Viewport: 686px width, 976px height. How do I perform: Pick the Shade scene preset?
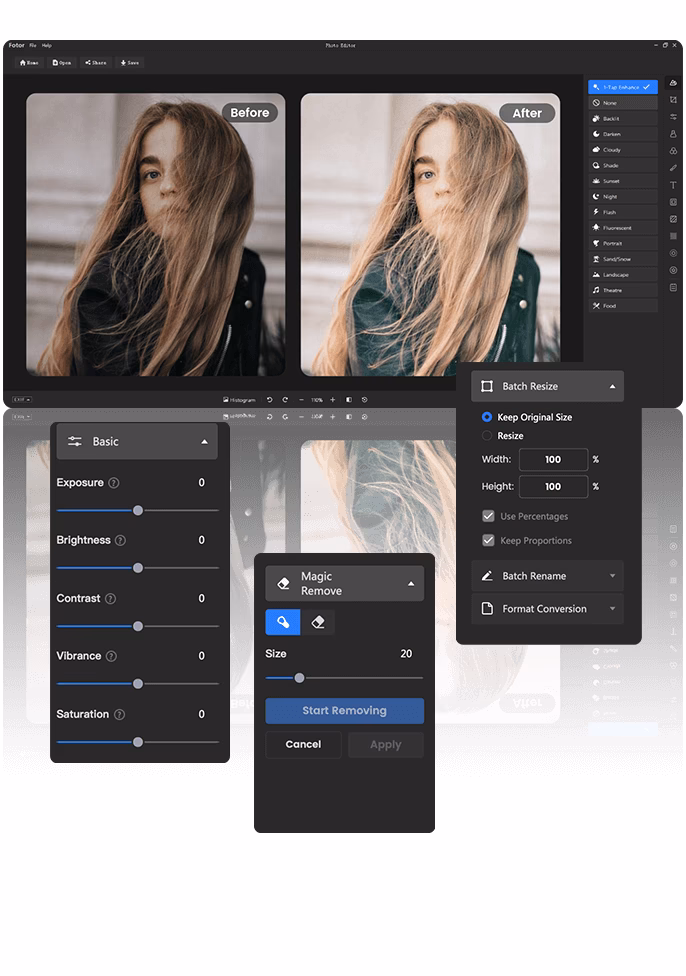click(623, 165)
